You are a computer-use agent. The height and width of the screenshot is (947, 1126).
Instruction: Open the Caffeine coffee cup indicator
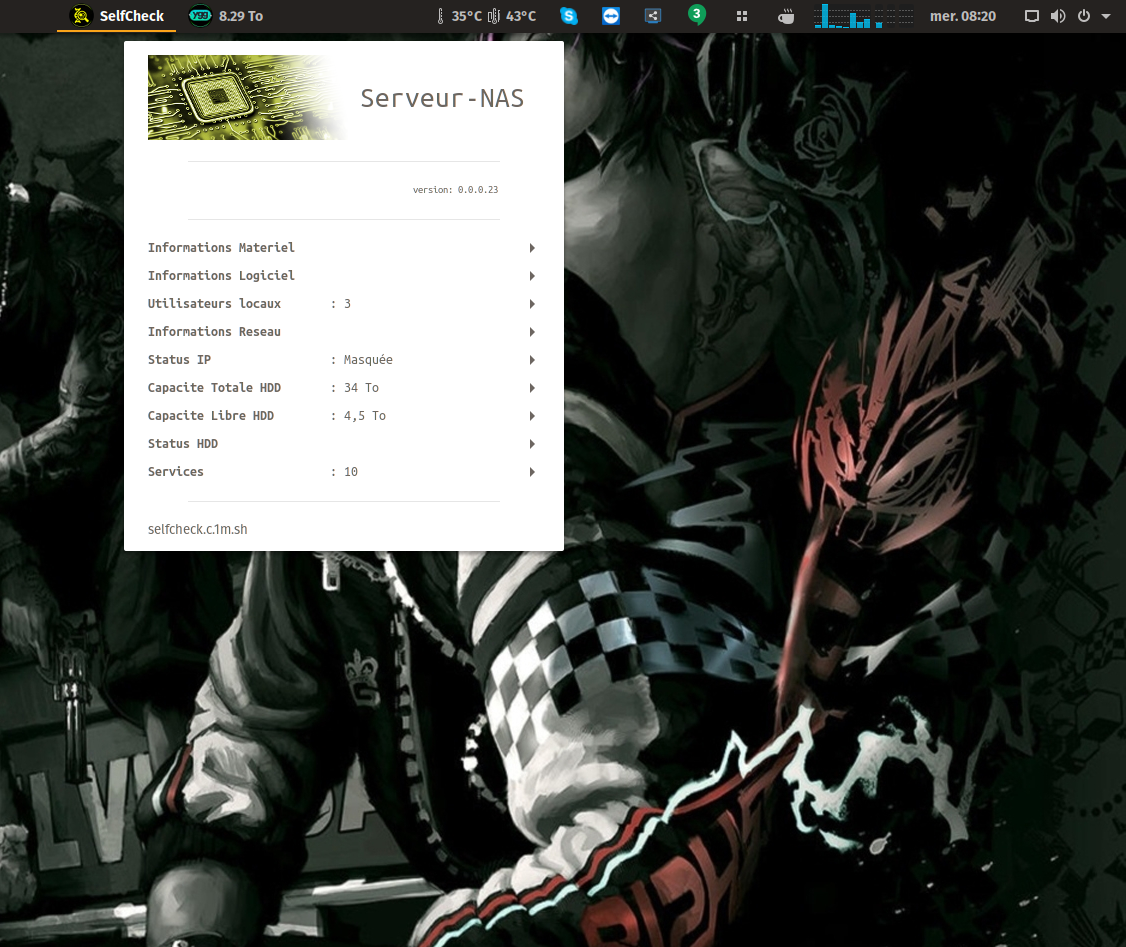point(786,16)
